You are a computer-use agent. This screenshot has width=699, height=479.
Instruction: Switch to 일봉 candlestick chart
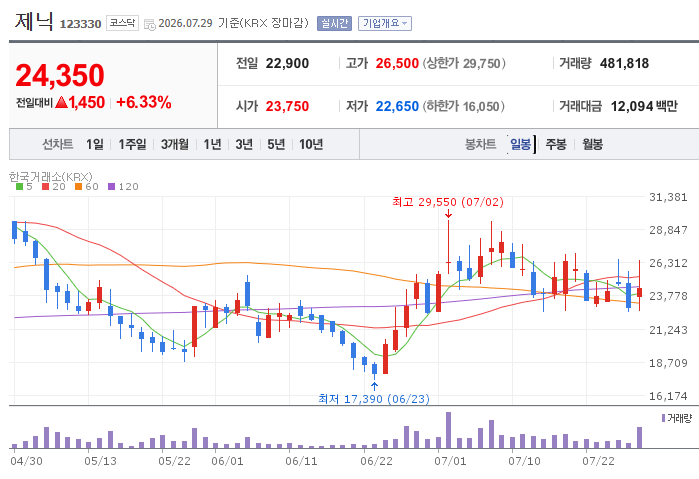pos(521,144)
